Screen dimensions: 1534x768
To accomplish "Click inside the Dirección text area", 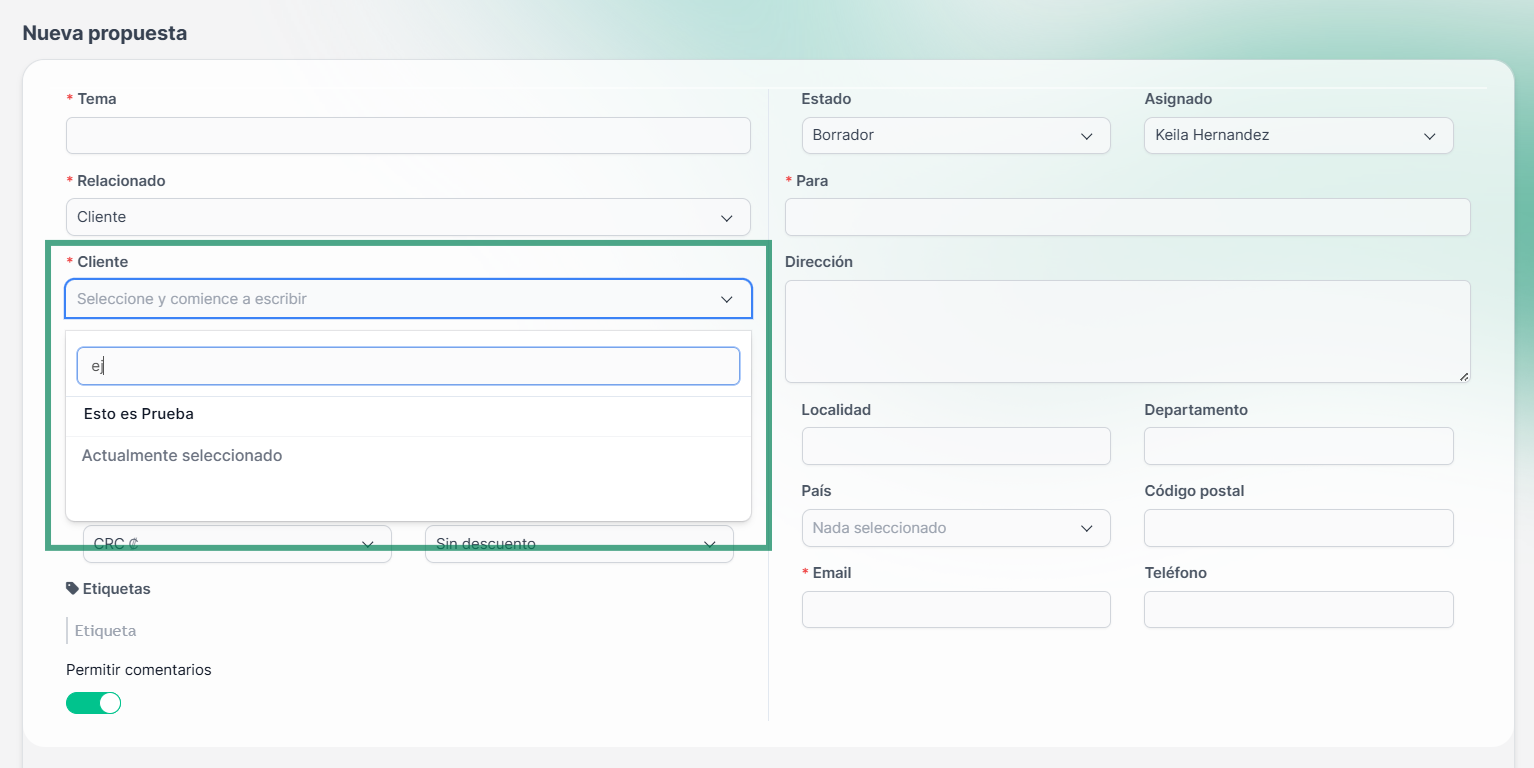I will coord(1127,330).
